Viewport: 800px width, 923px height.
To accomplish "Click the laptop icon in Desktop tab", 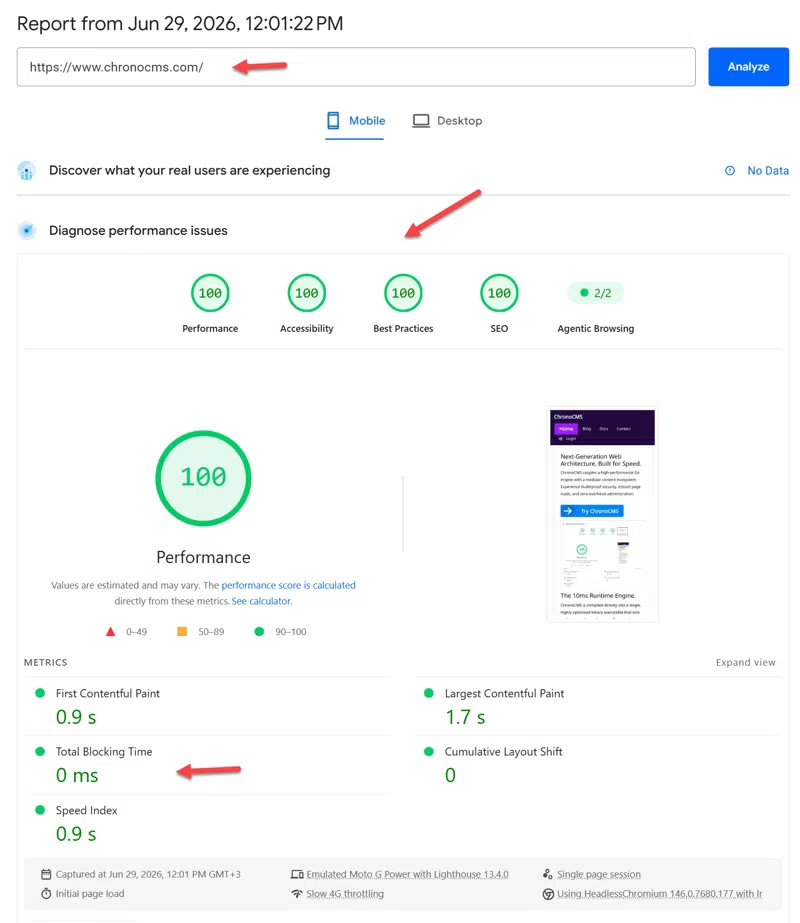I will tap(421, 121).
